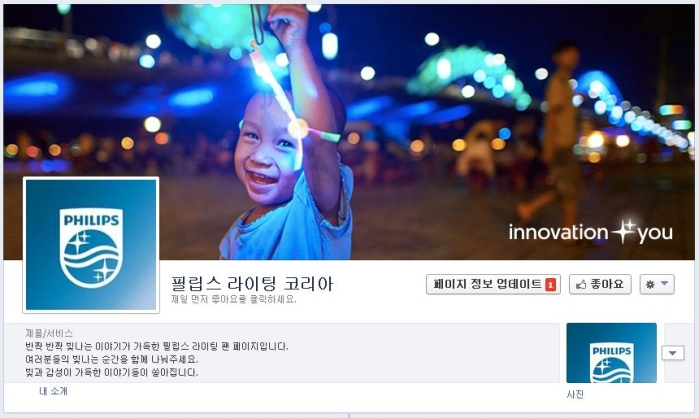Like the page with 좋아요 button
699x418 pixels.
pyautogui.click(x=600, y=284)
